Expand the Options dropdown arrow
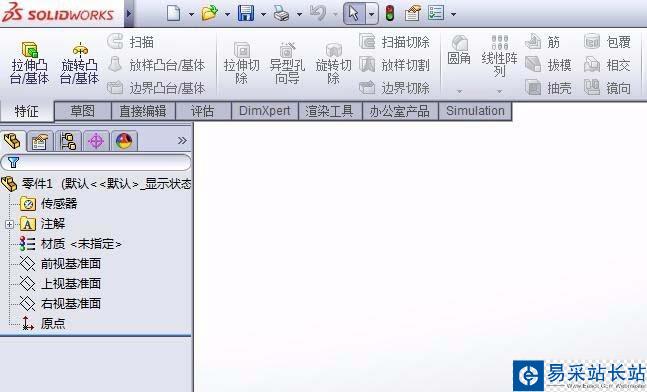Screen dimensions: 647x392 pos(453,14)
